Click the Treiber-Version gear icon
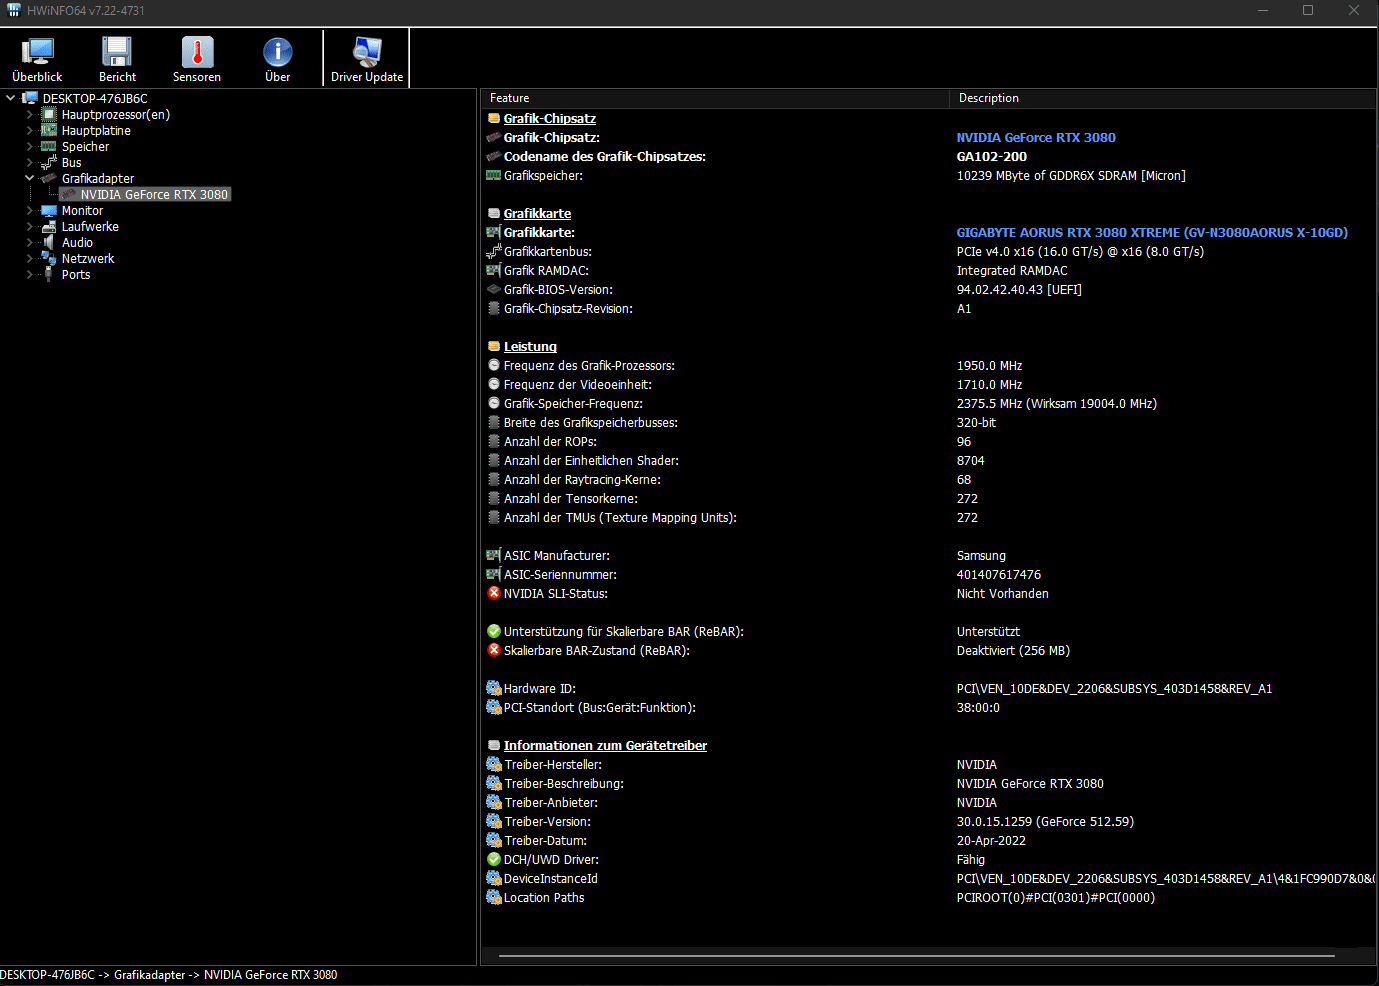 494,821
